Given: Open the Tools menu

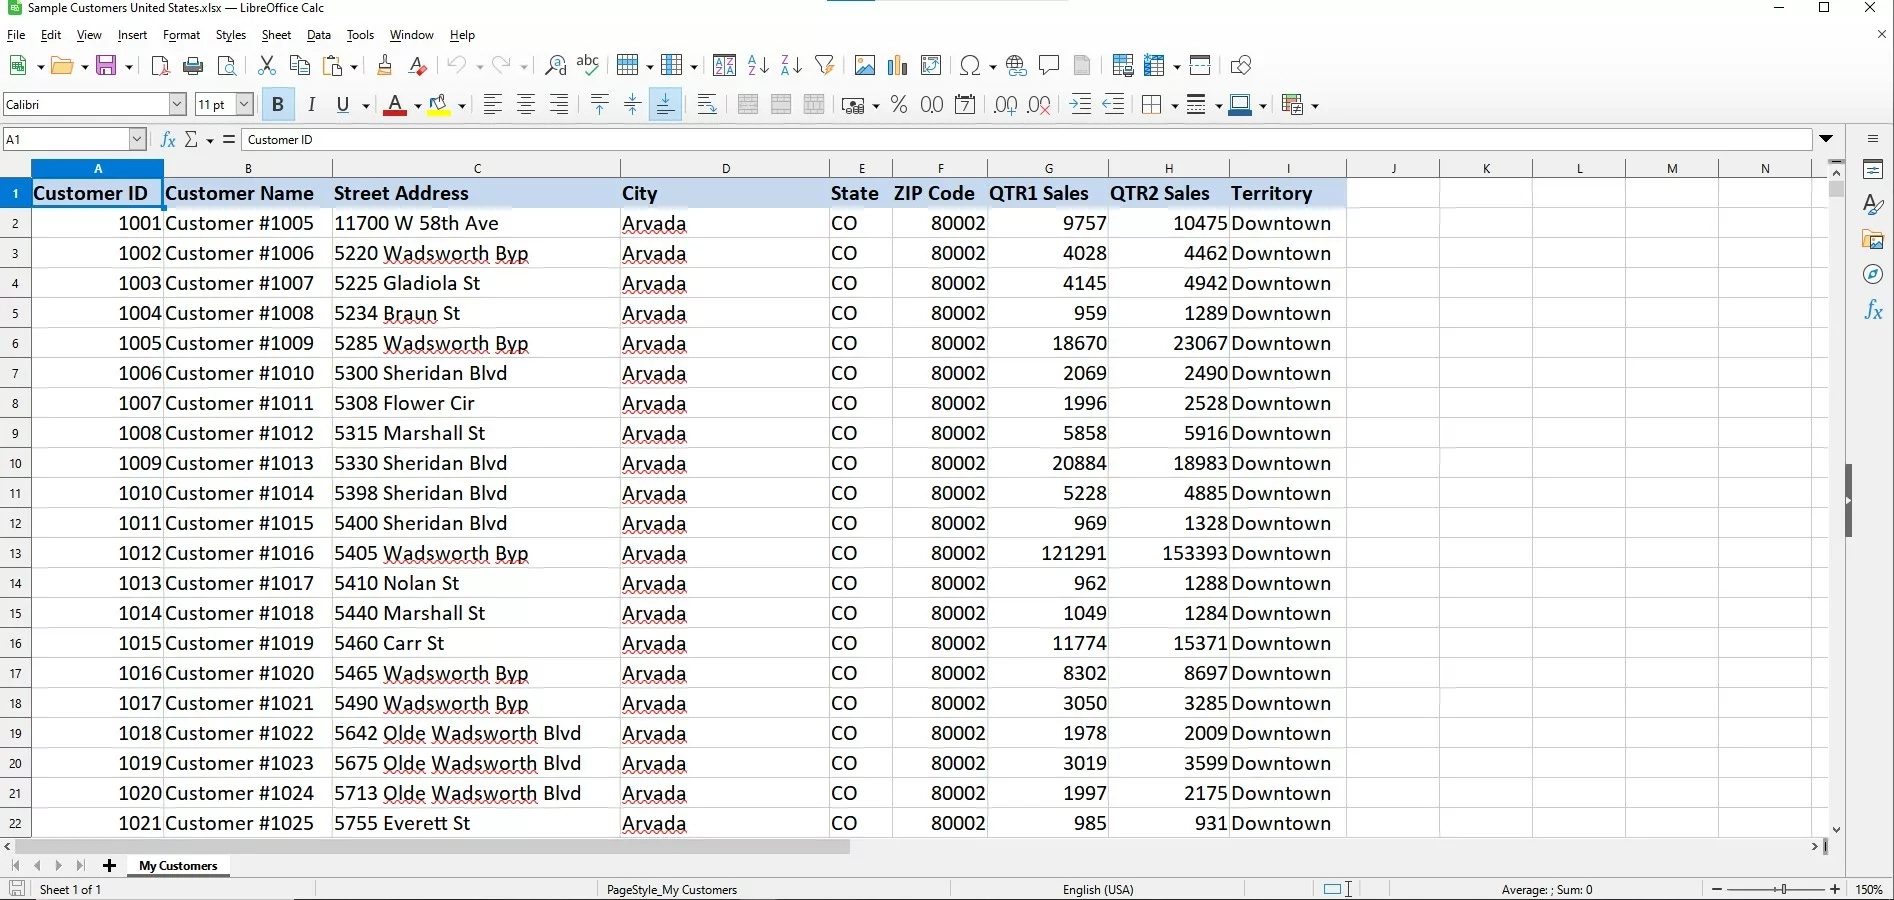Looking at the screenshot, I should (x=360, y=35).
